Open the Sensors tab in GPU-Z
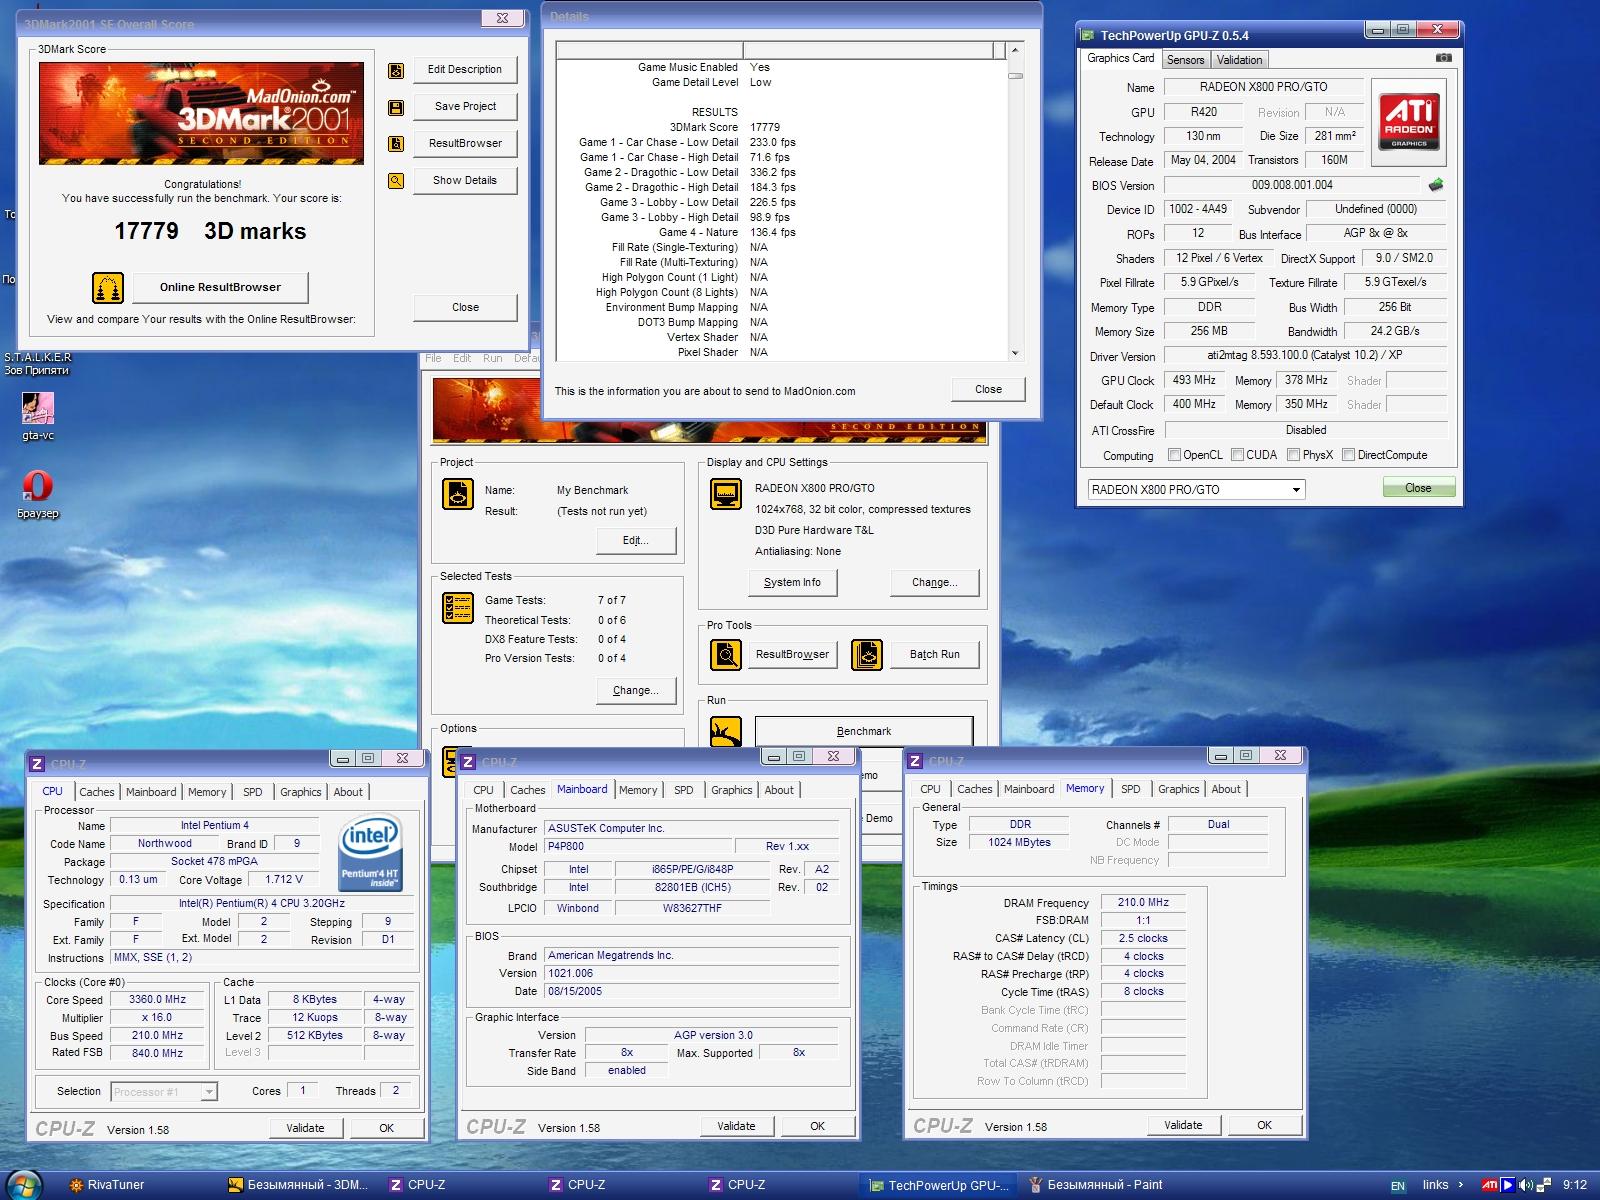Image resolution: width=1600 pixels, height=1200 pixels. (x=1186, y=60)
